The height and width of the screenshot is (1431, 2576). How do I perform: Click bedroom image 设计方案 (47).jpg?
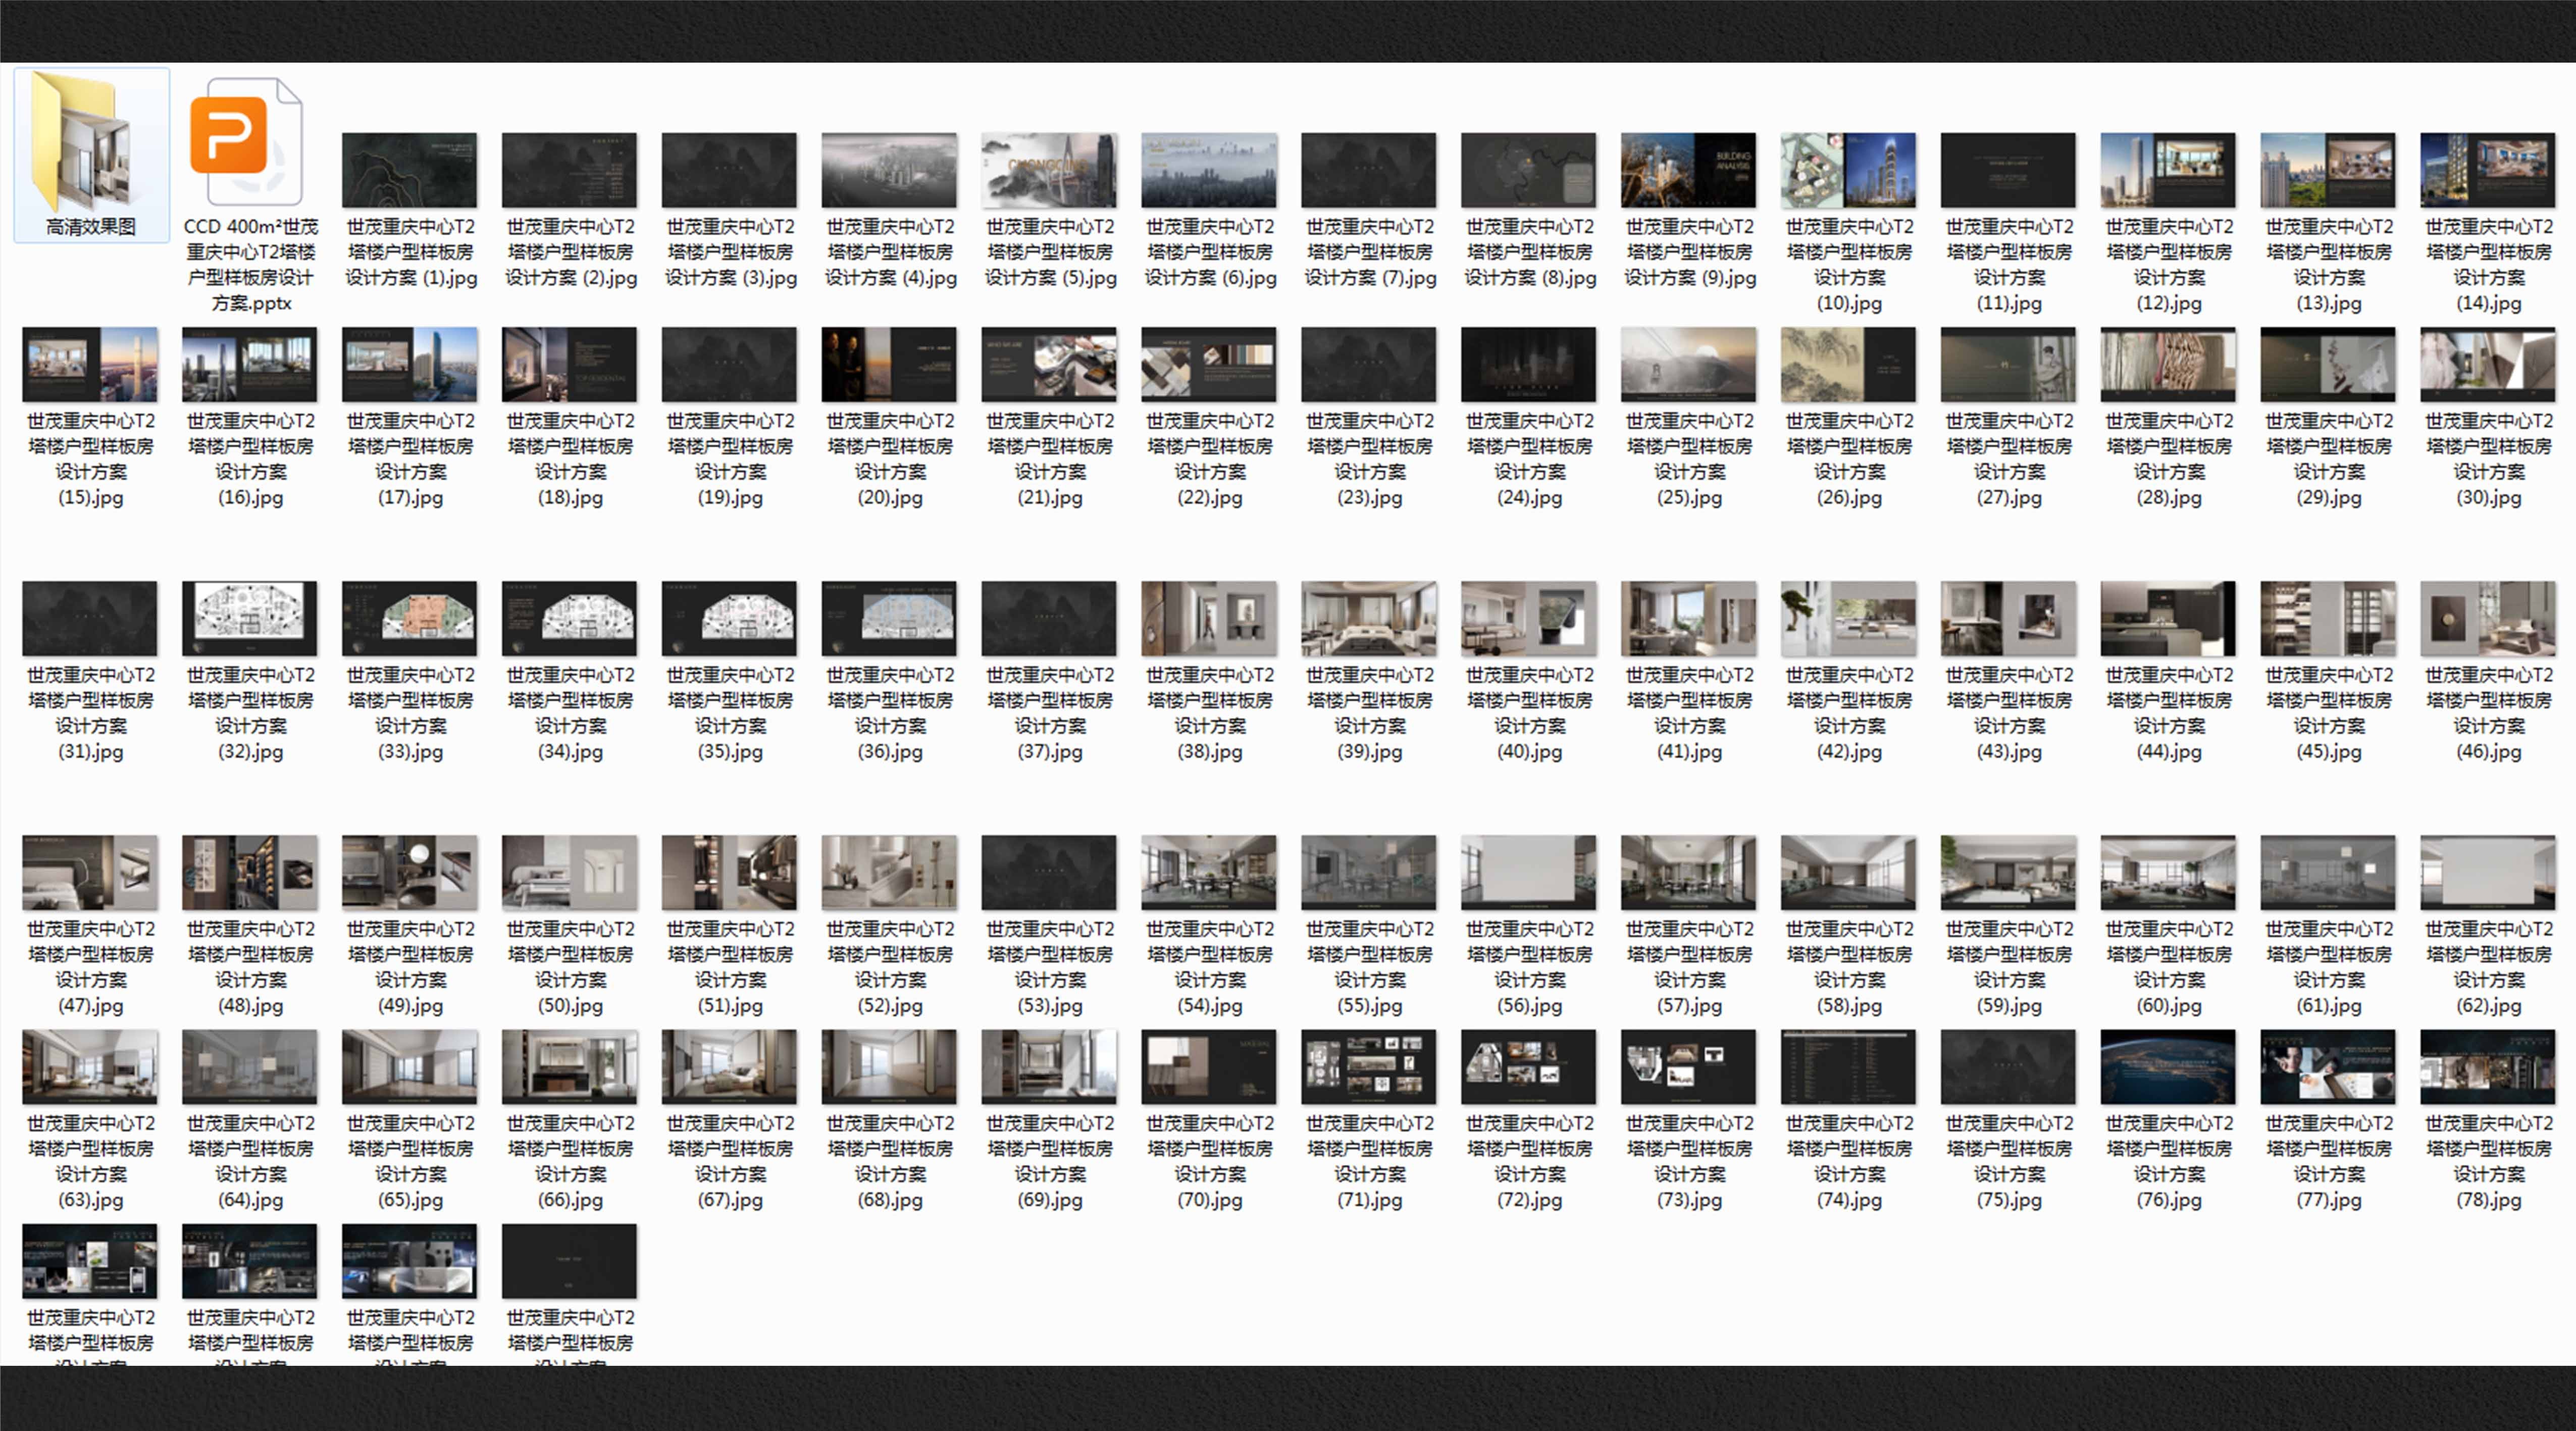[90, 872]
